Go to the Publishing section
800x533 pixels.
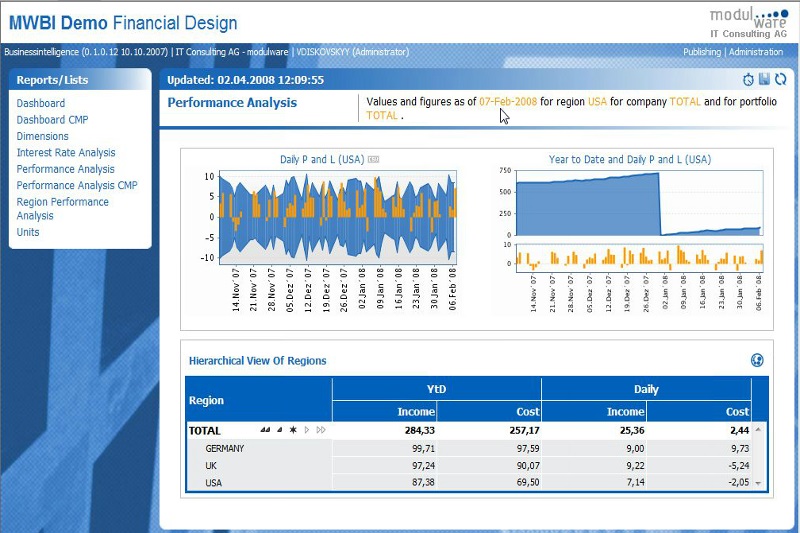click(x=702, y=52)
